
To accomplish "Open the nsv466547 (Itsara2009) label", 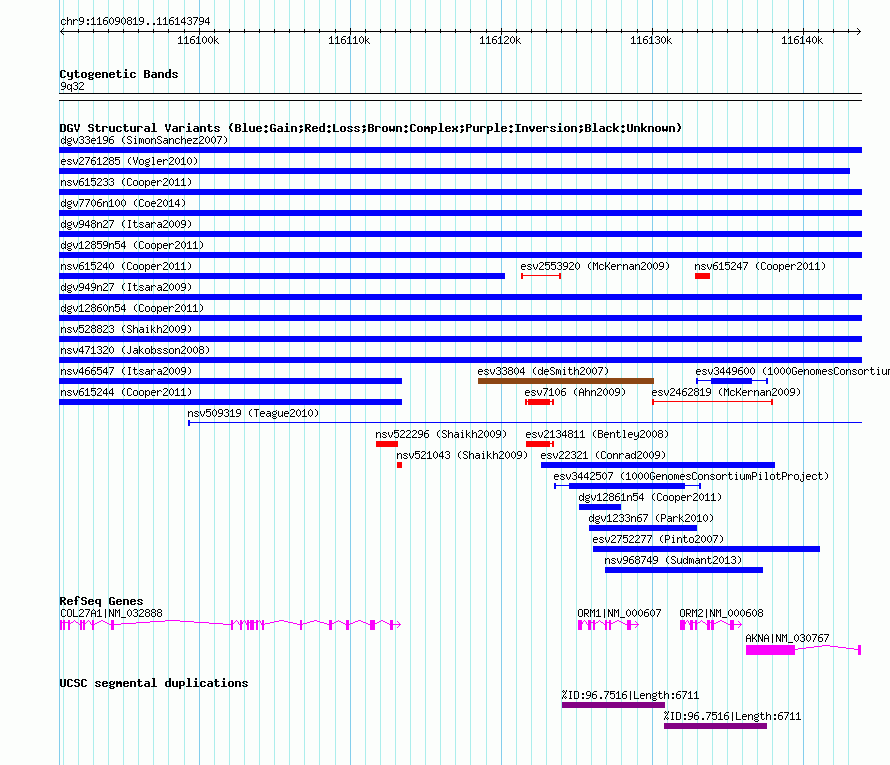I will coord(126,371).
